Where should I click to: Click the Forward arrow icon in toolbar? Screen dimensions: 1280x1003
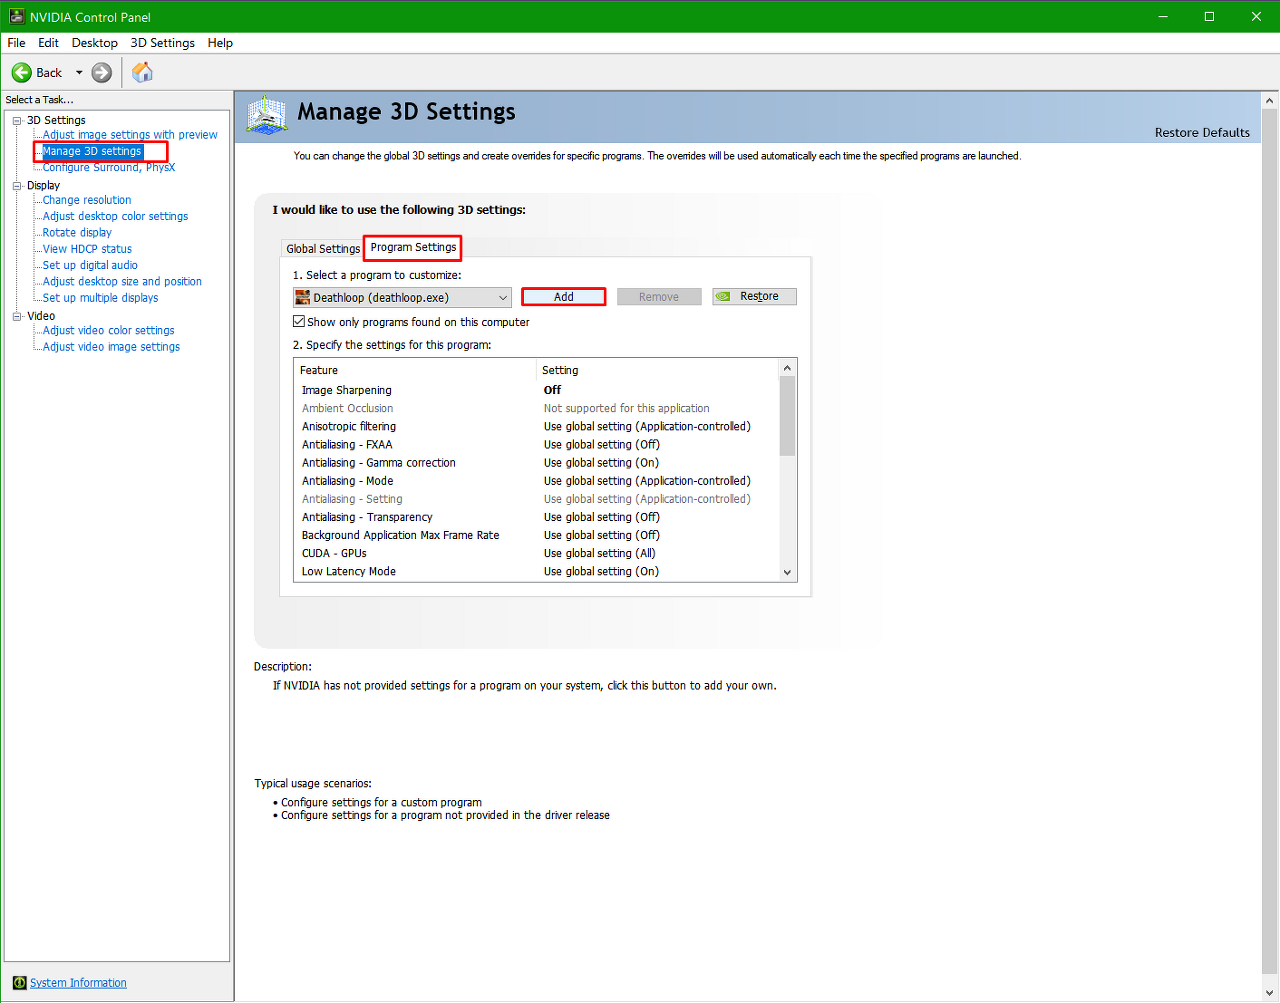[x=102, y=72]
